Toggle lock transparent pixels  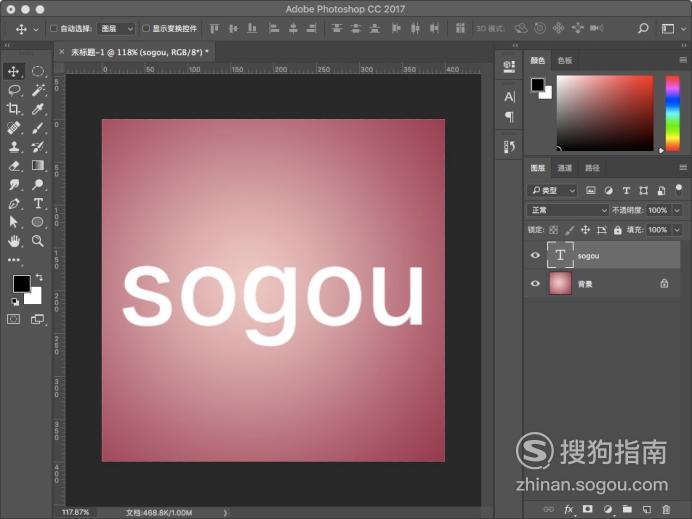553,230
